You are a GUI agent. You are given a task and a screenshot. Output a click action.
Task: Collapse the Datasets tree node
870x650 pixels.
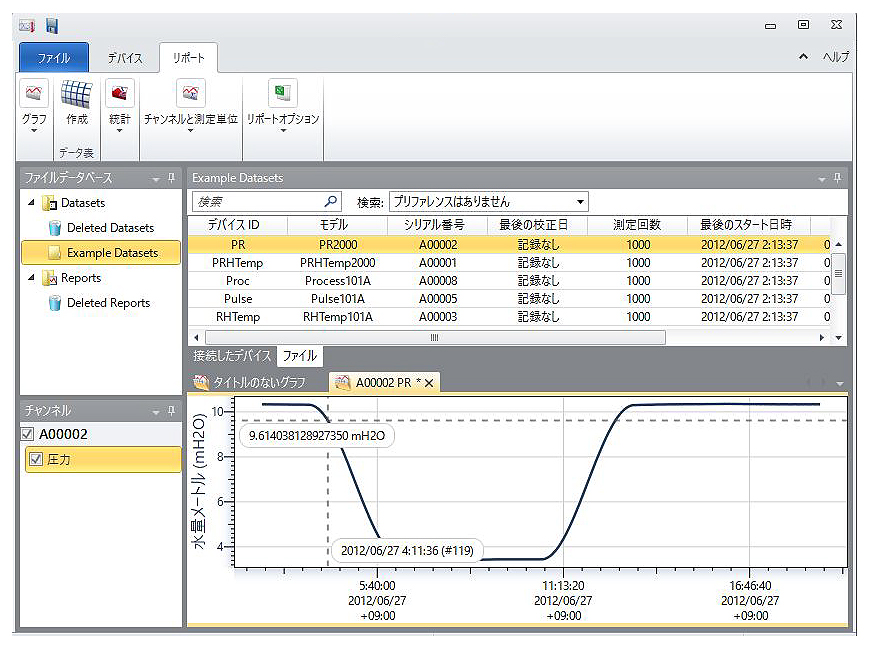point(31,203)
